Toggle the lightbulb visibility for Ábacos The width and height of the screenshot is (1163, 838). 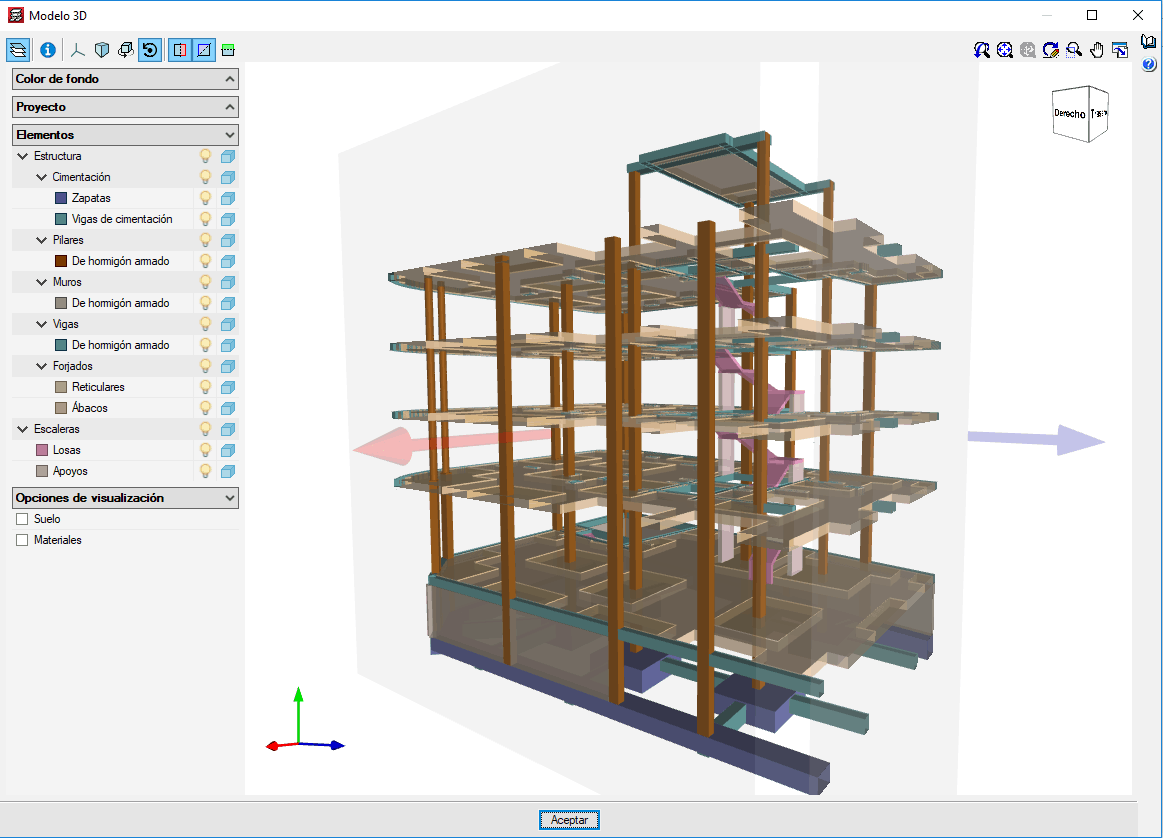[x=205, y=408]
